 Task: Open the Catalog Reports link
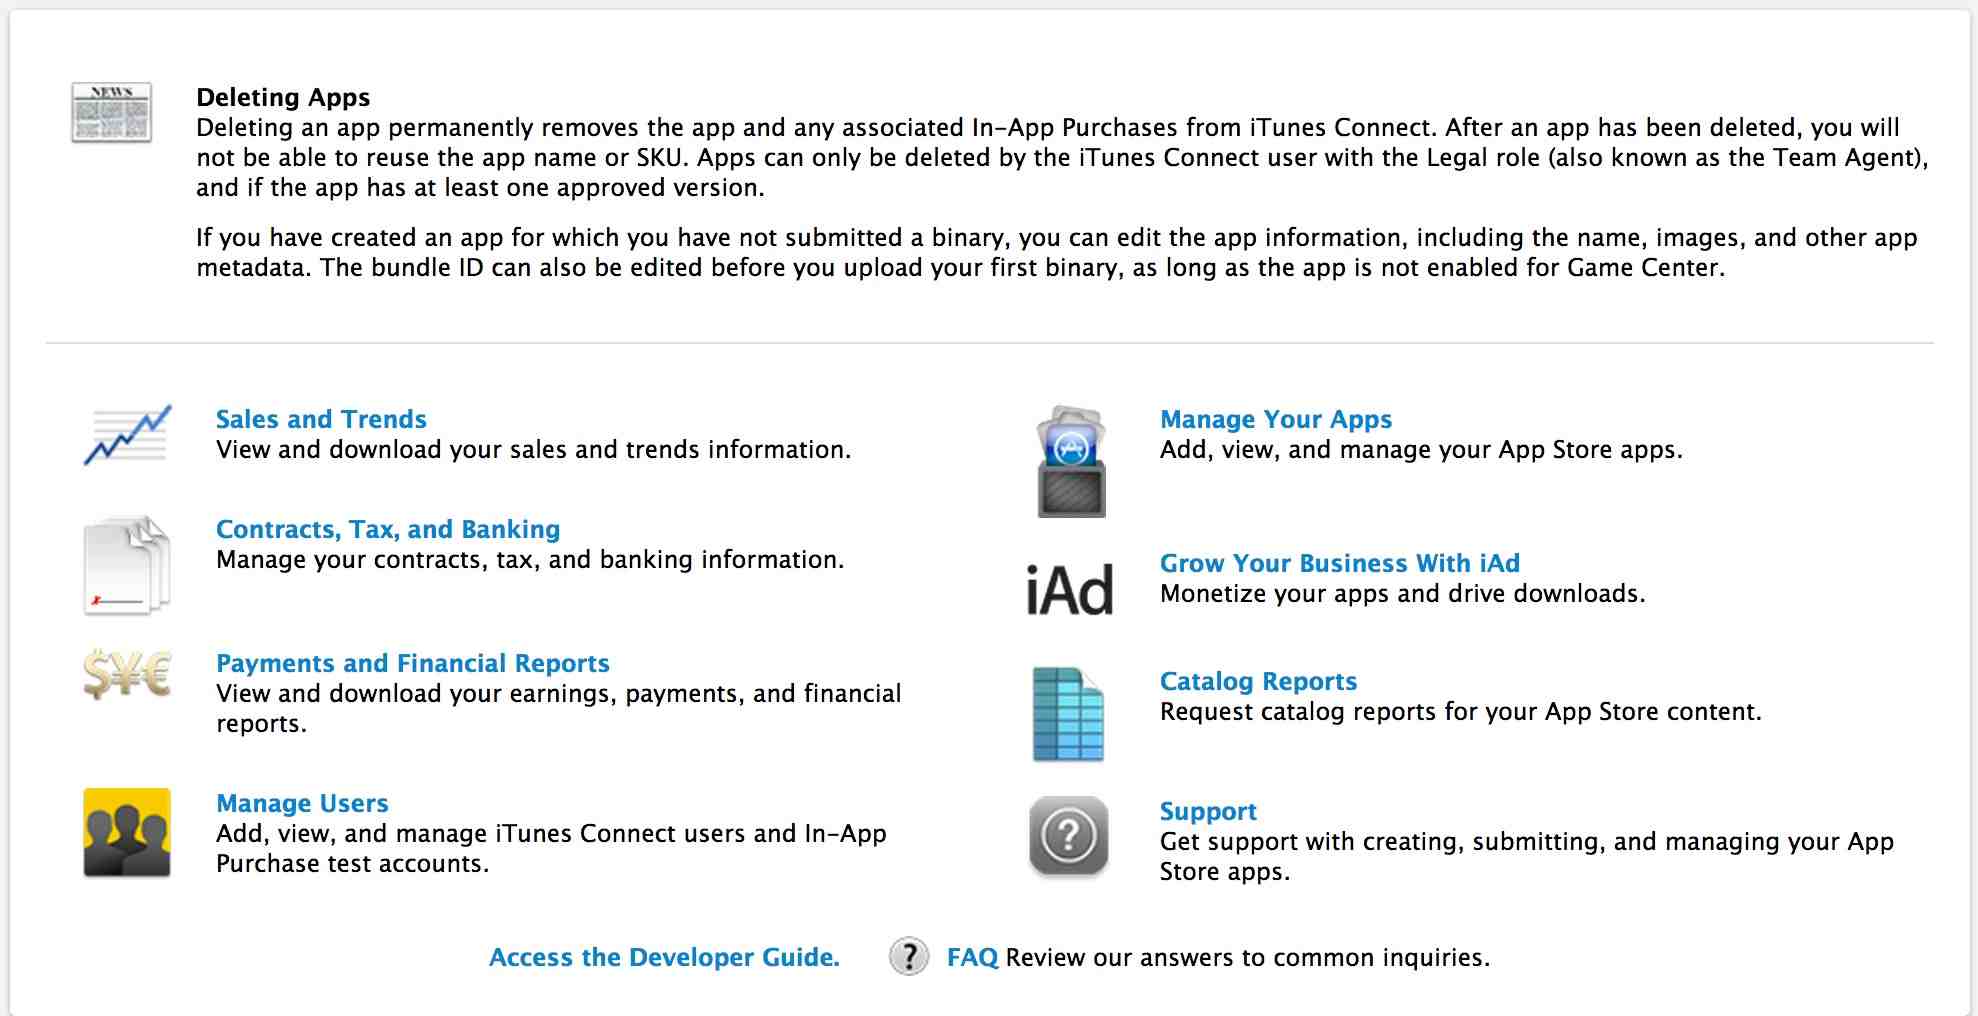pyautogui.click(x=1258, y=681)
